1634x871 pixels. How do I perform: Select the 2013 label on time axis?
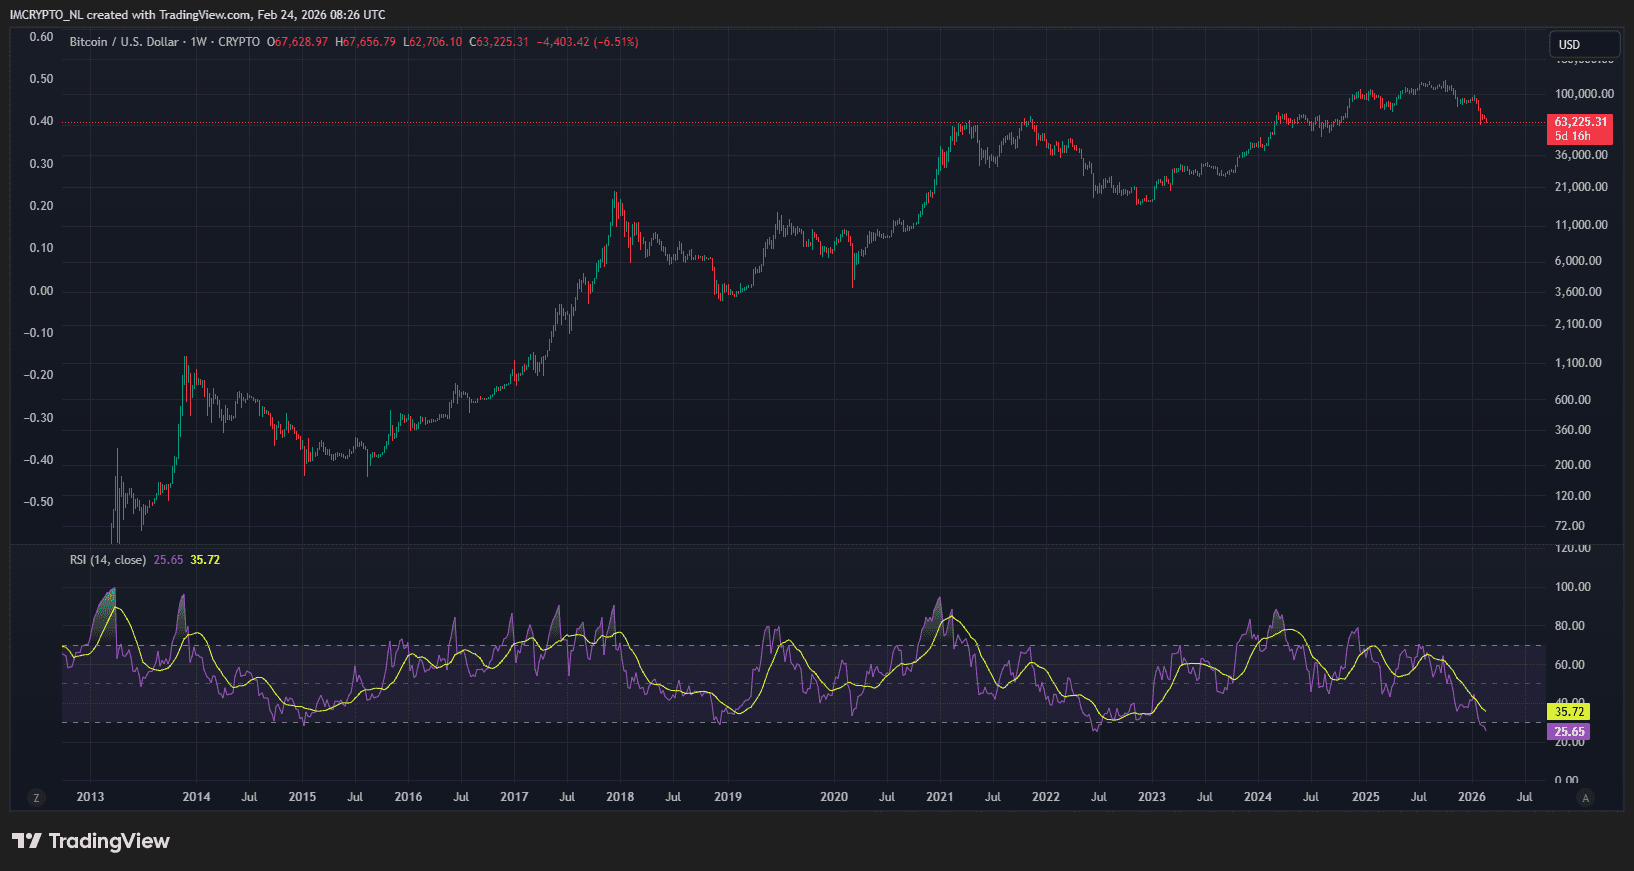[90, 797]
